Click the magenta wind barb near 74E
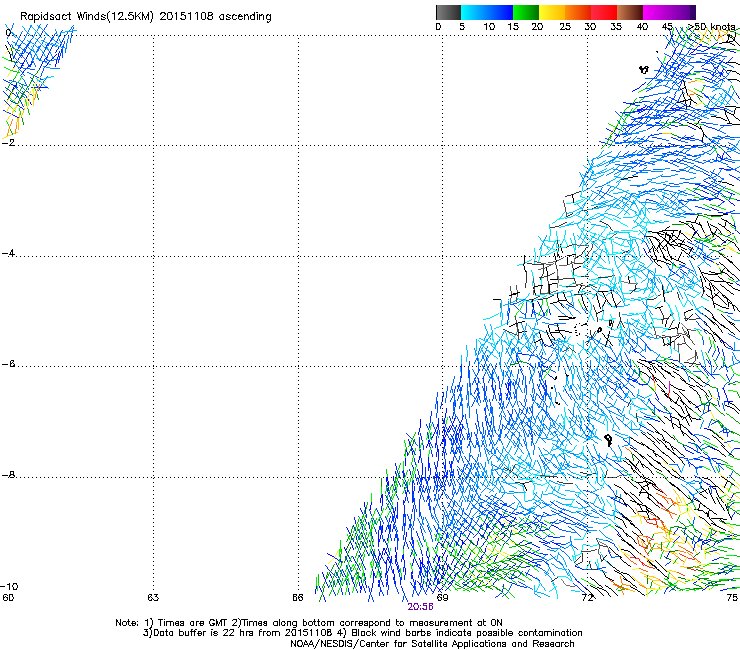The image size is (740, 650). click(669, 388)
